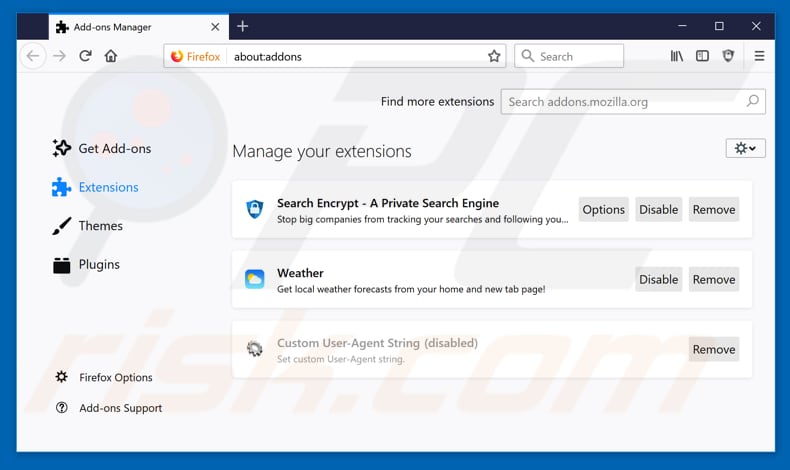
Task: Switch to the Themes category
Action: 88,226
